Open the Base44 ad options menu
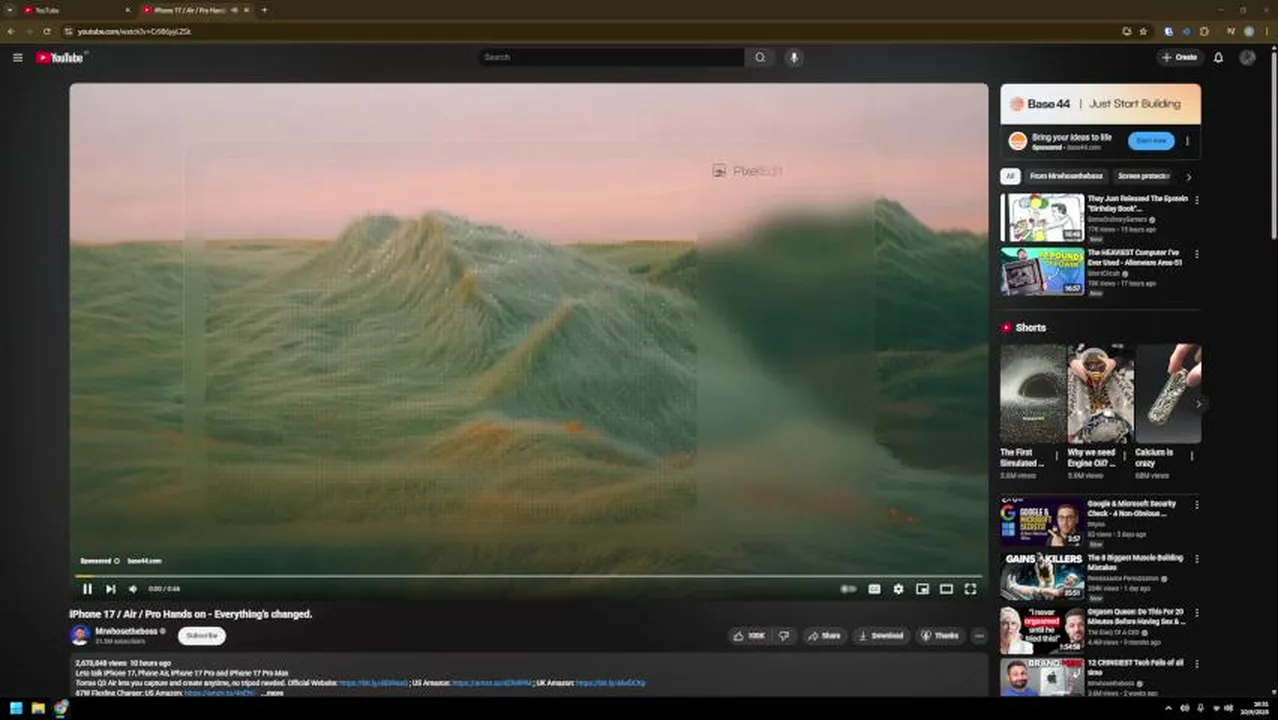 coord(1188,141)
